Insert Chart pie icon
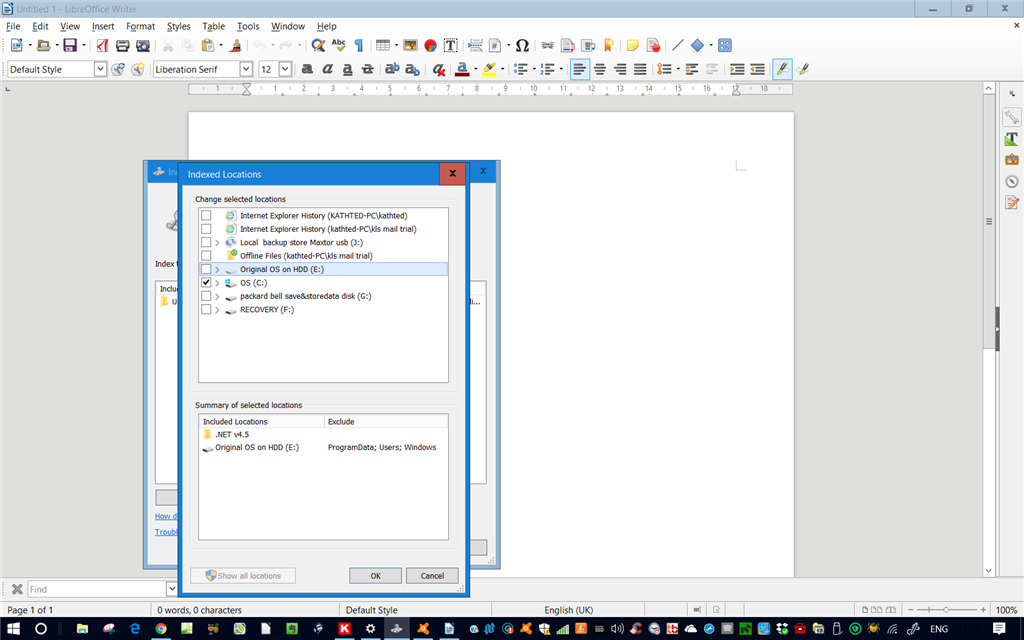 pos(430,45)
